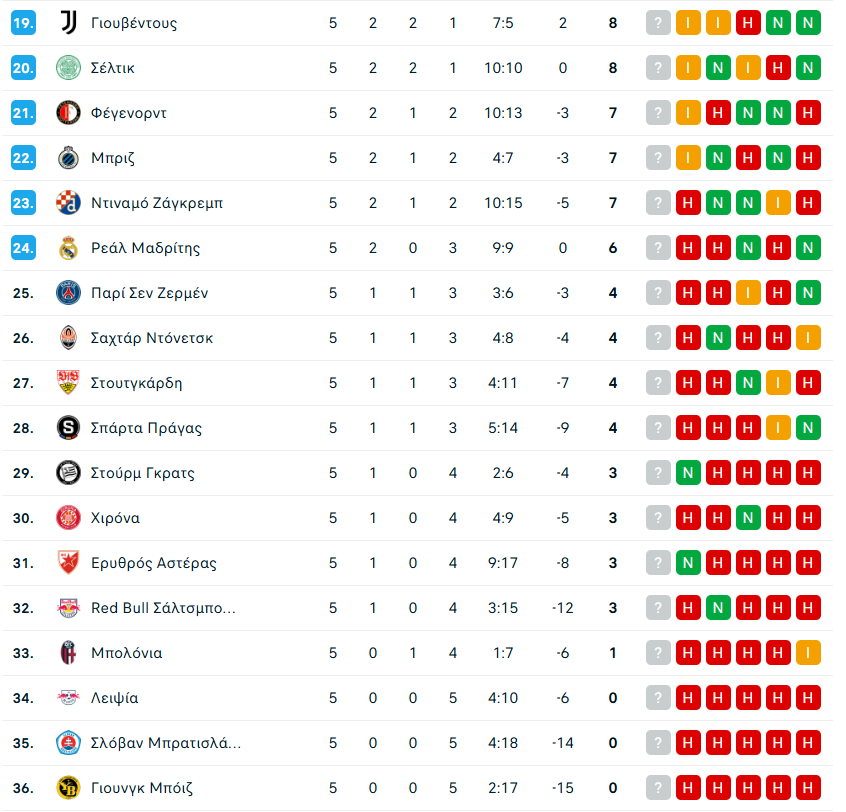Click the Club Brugge crest icon

click(x=67, y=158)
